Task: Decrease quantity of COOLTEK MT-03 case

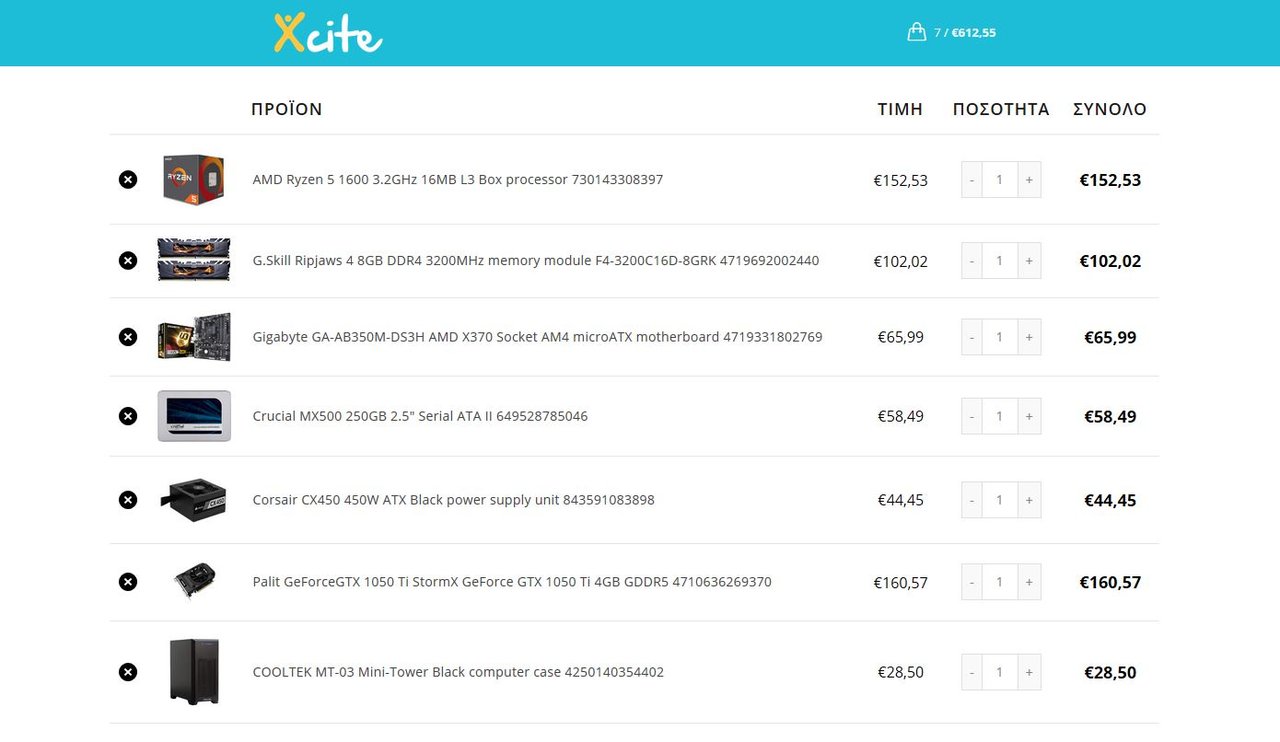Action: (x=972, y=672)
